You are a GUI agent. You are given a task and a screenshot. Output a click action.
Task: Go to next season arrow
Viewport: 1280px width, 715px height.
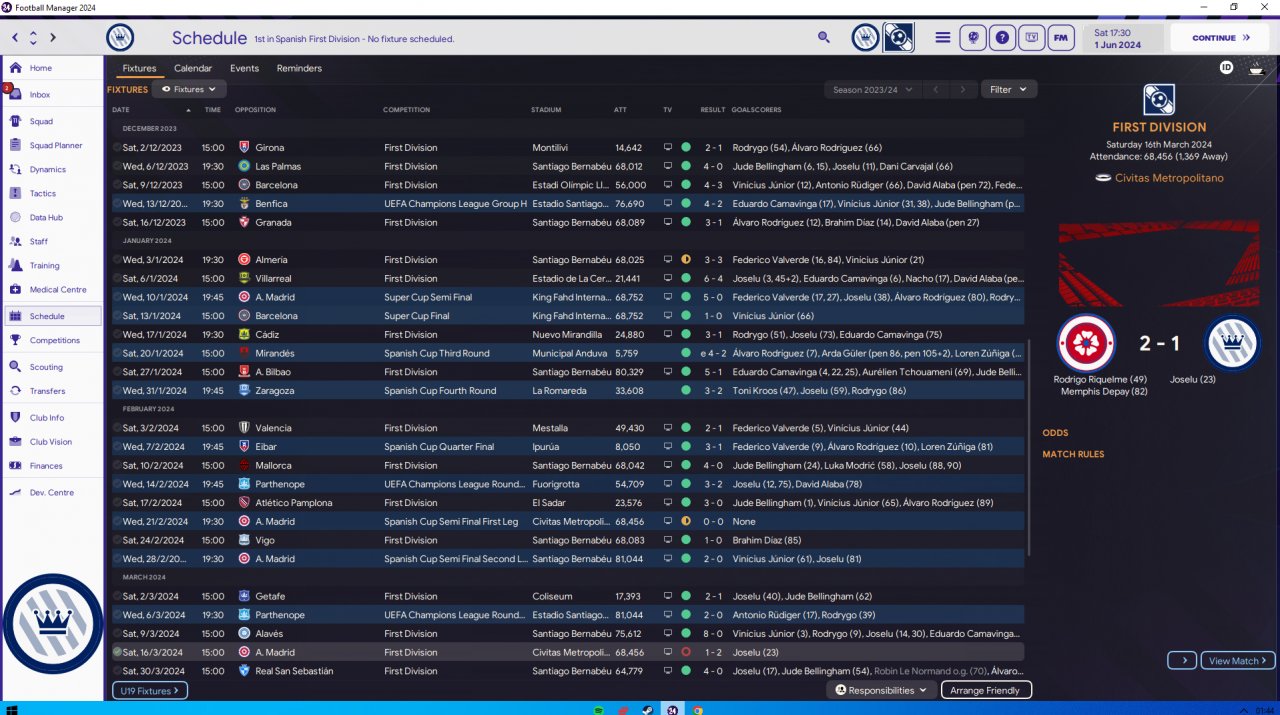click(x=963, y=89)
